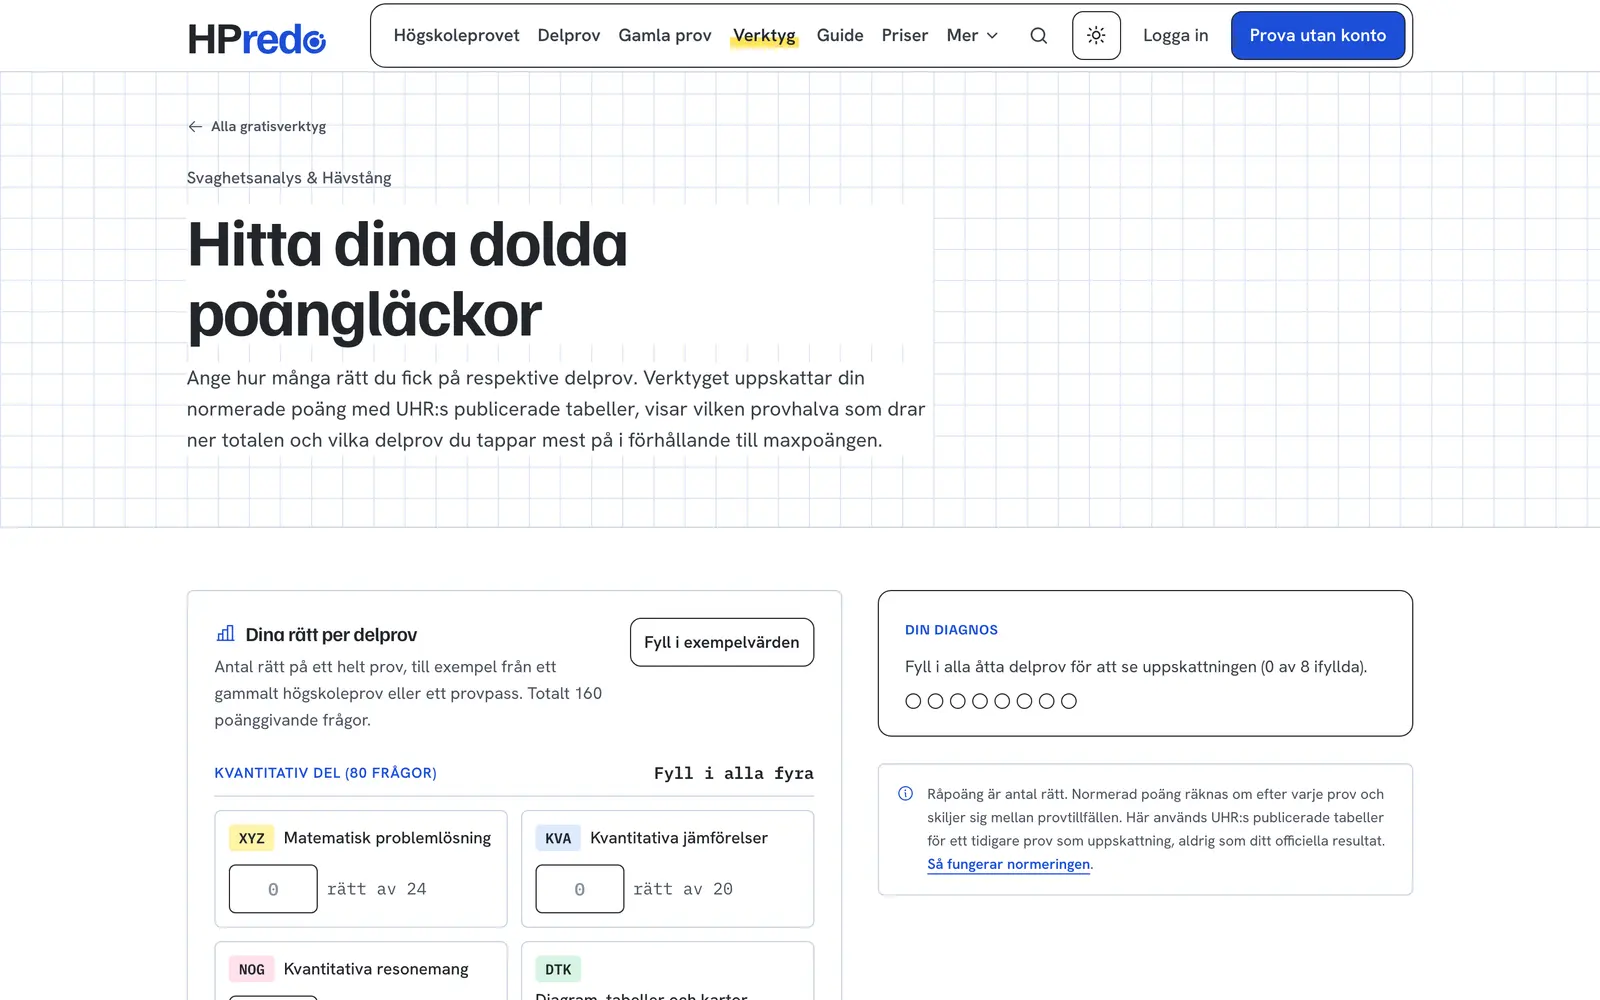
Task: Click Kvantitativa jämförelser label
Action: [x=679, y=838]
